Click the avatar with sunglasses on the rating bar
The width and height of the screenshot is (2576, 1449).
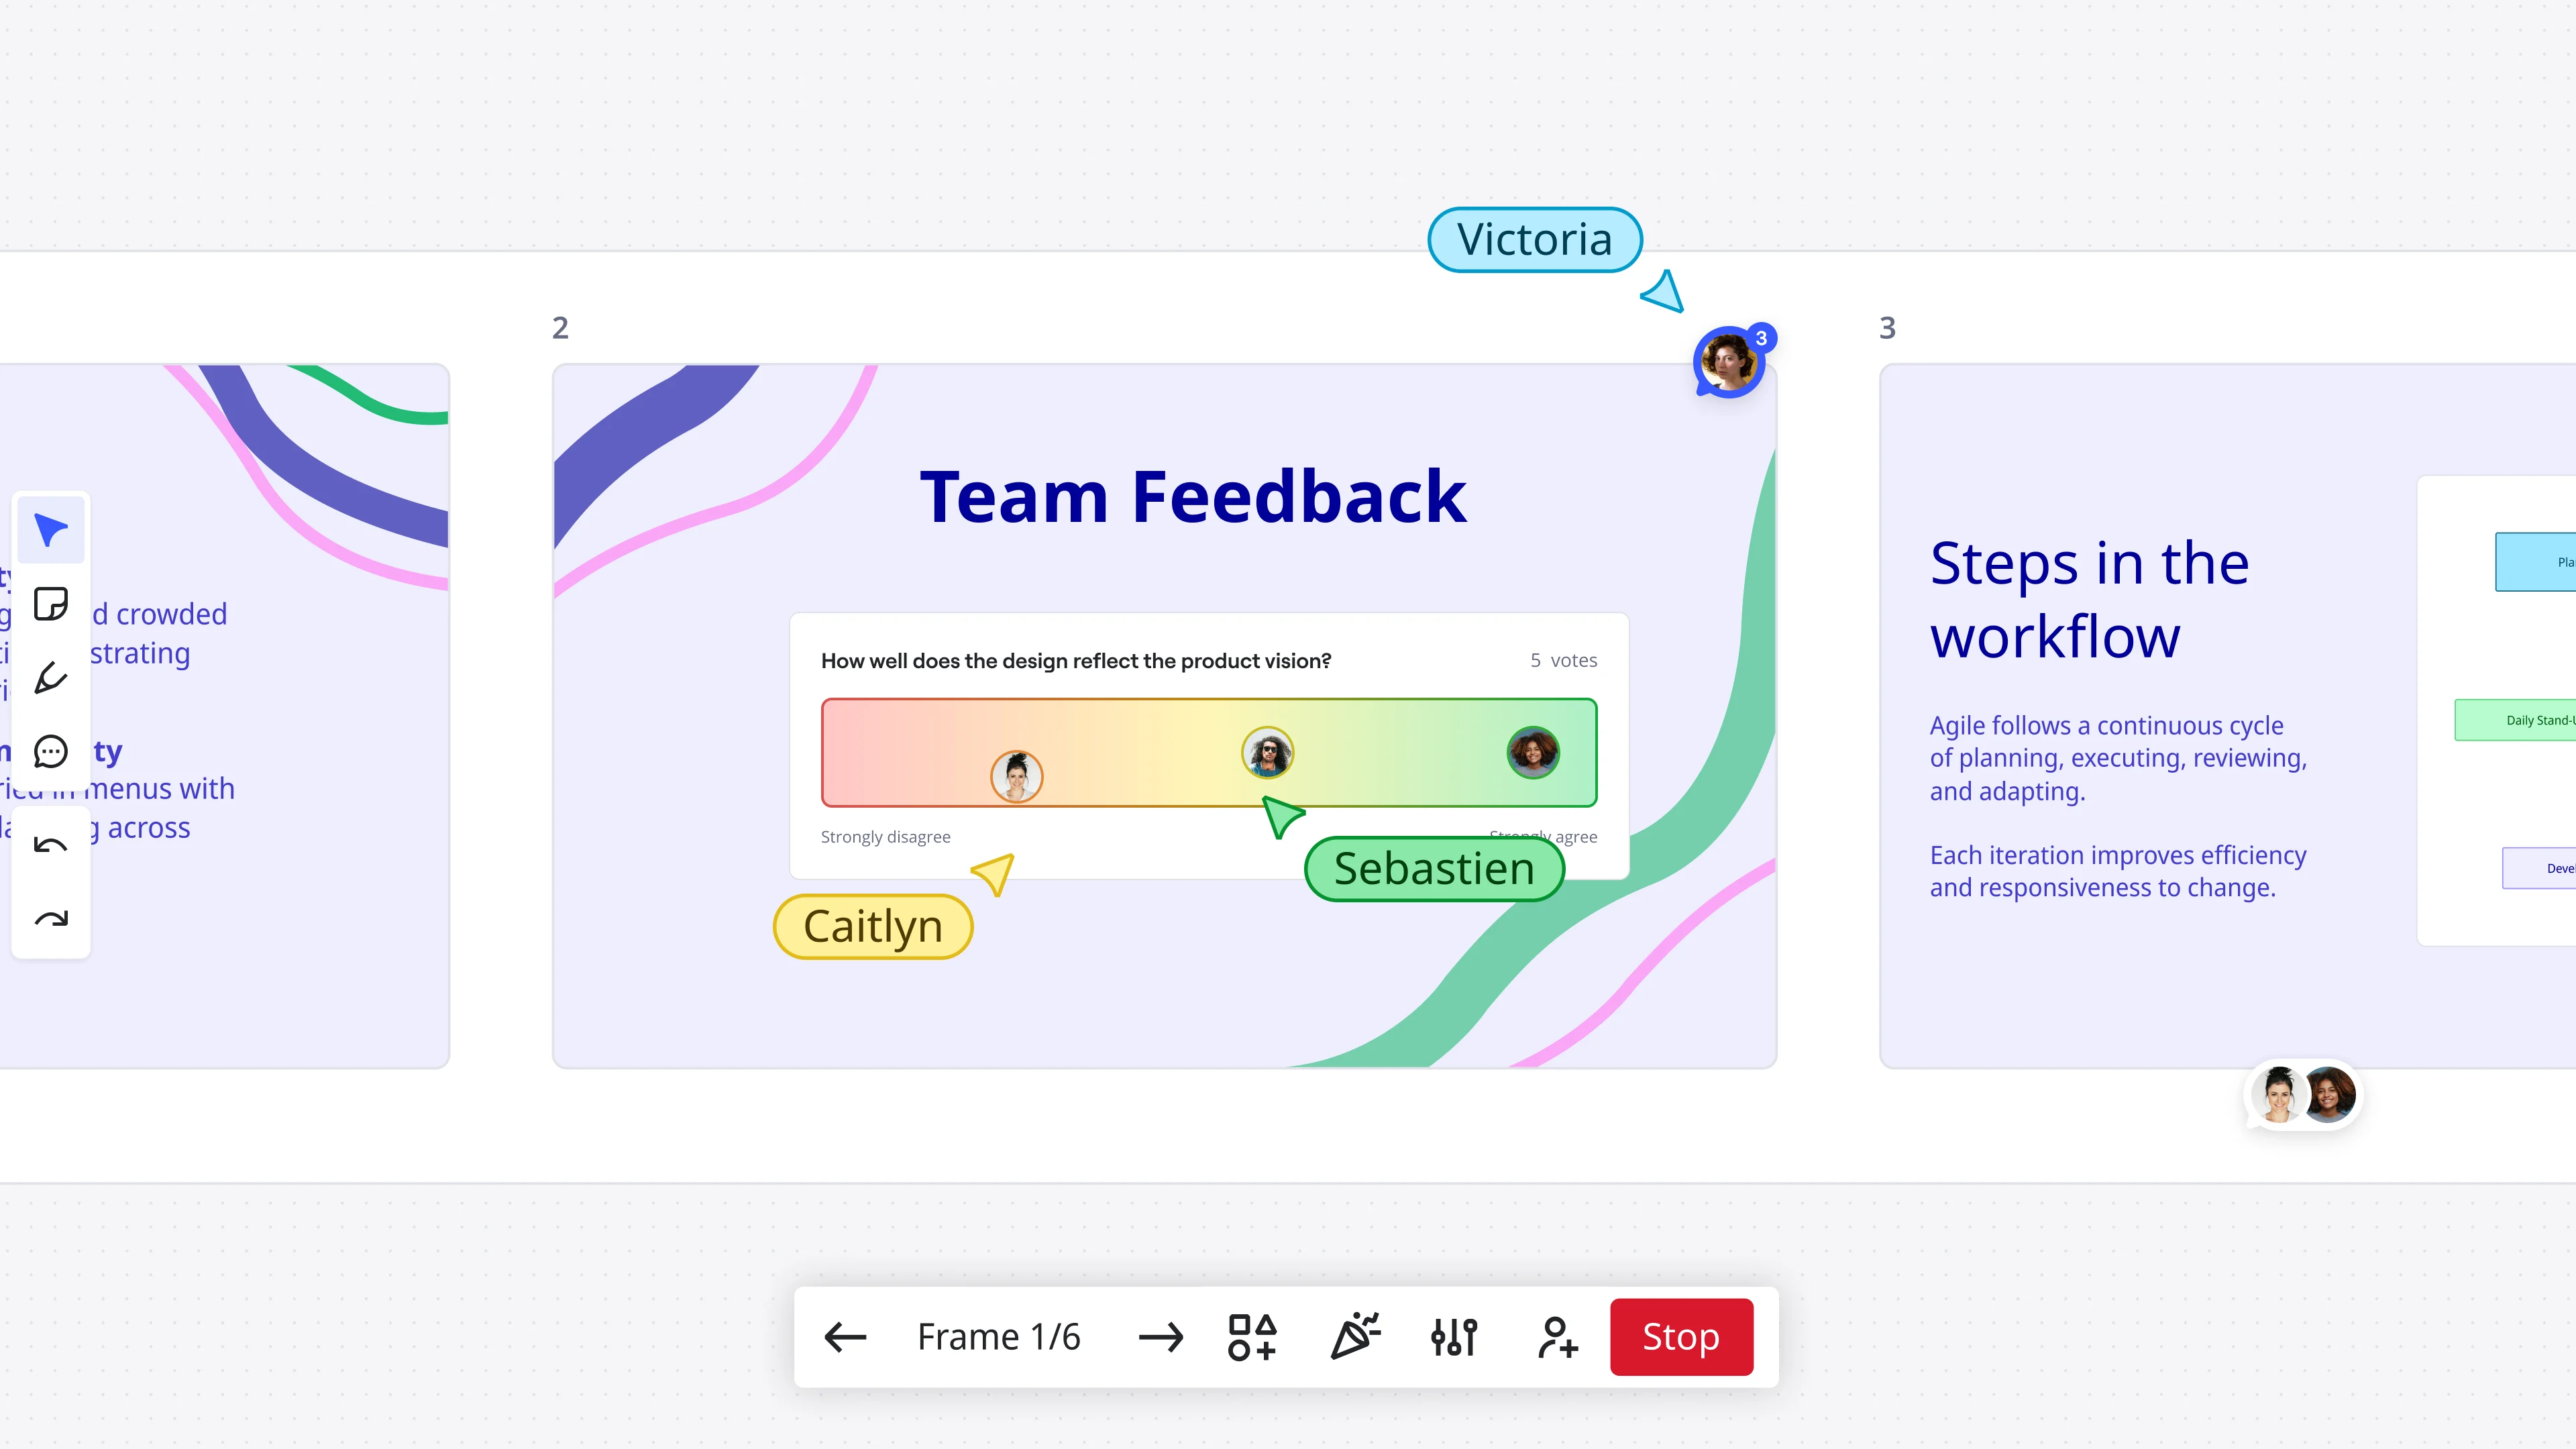pyautogui.click(x=1267, y=753)
